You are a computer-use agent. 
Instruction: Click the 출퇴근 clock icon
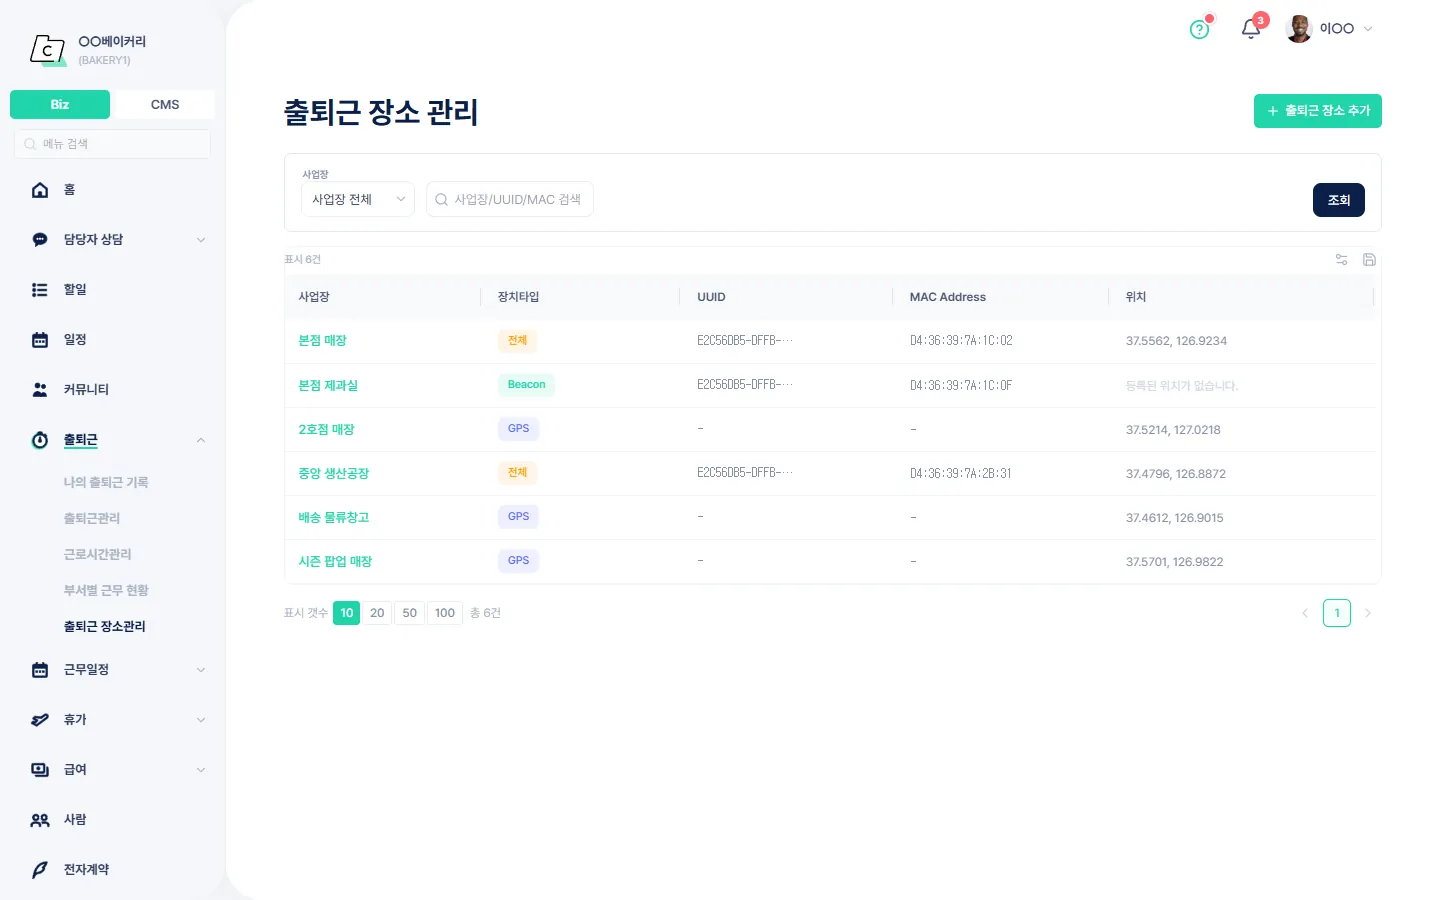tap(40, 440)
